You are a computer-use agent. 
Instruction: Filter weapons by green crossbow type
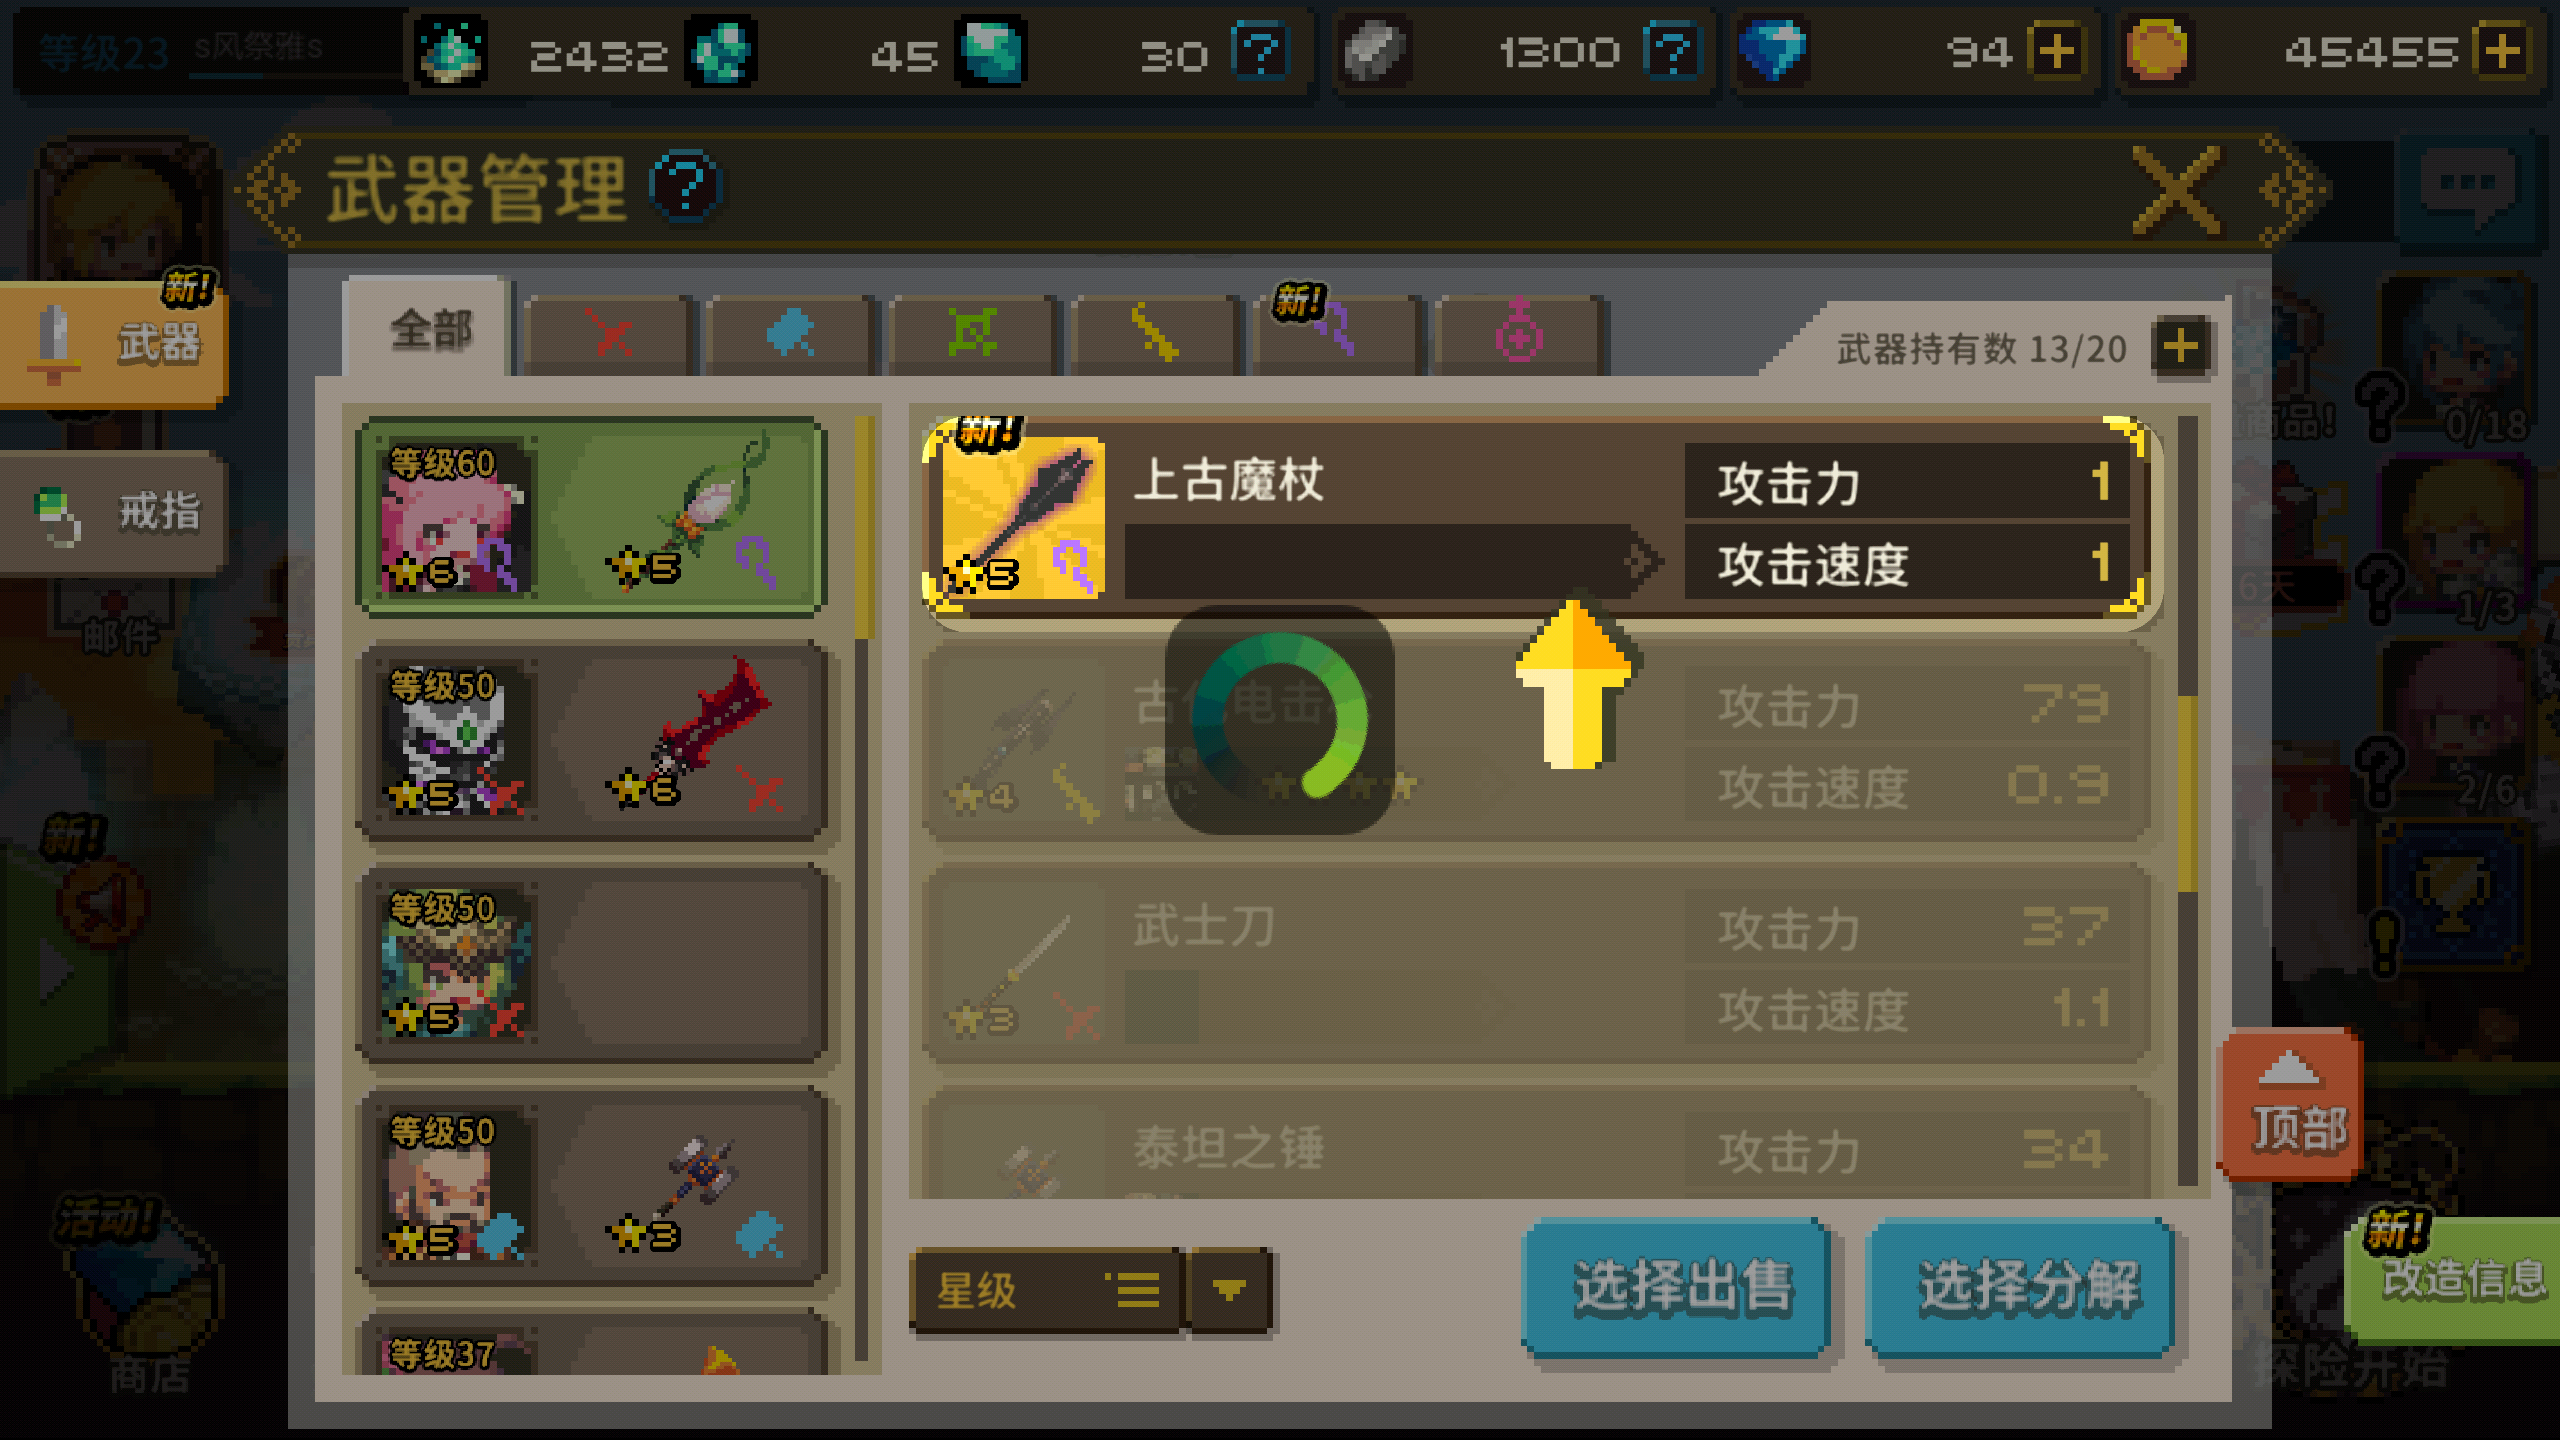pyautogui.click(x=972, y=335)
